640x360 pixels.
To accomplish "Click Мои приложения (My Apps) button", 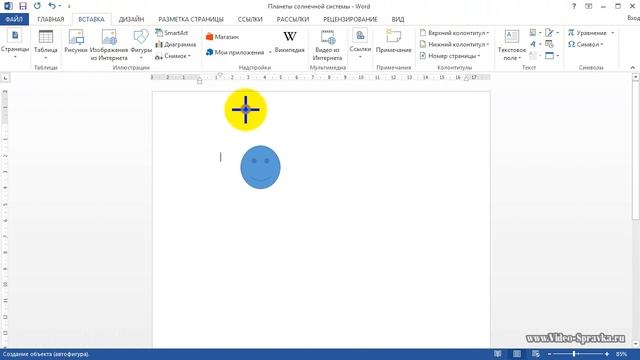I will point(236,52).
